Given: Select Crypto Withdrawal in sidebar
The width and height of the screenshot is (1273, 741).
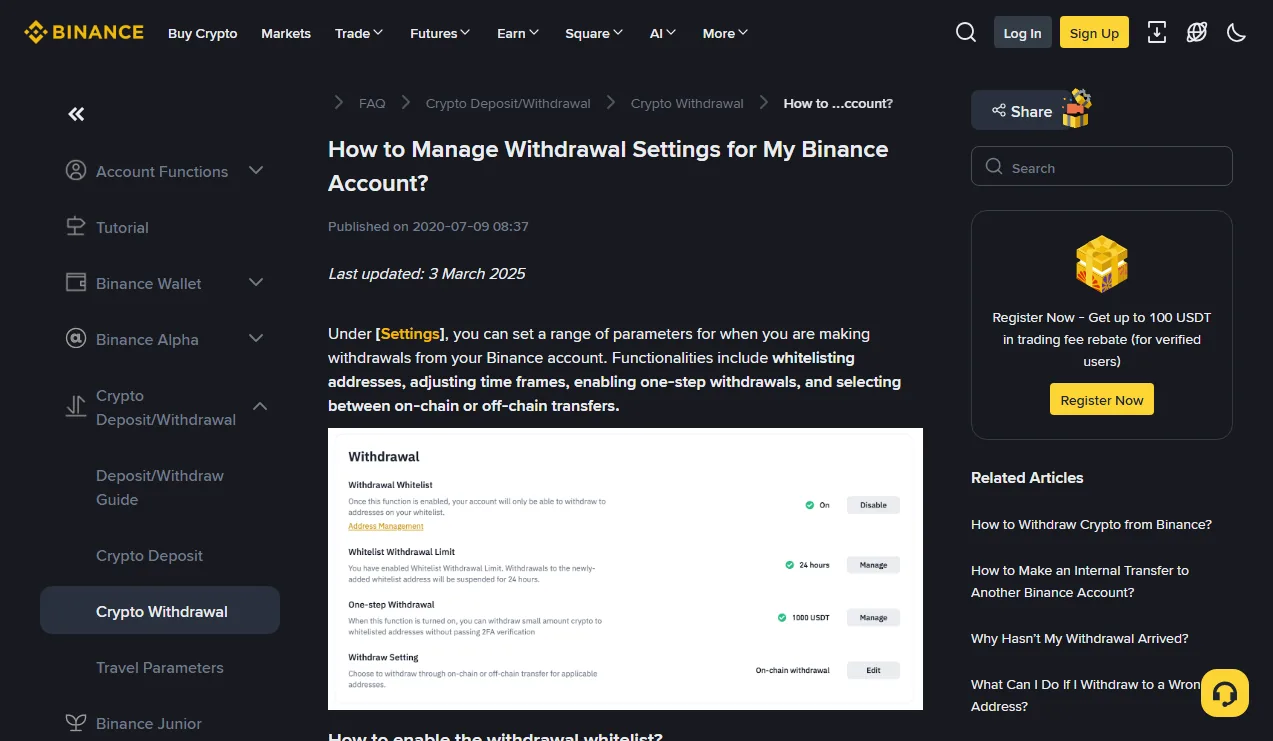Looking at the screenshot, I should (160, 610).
